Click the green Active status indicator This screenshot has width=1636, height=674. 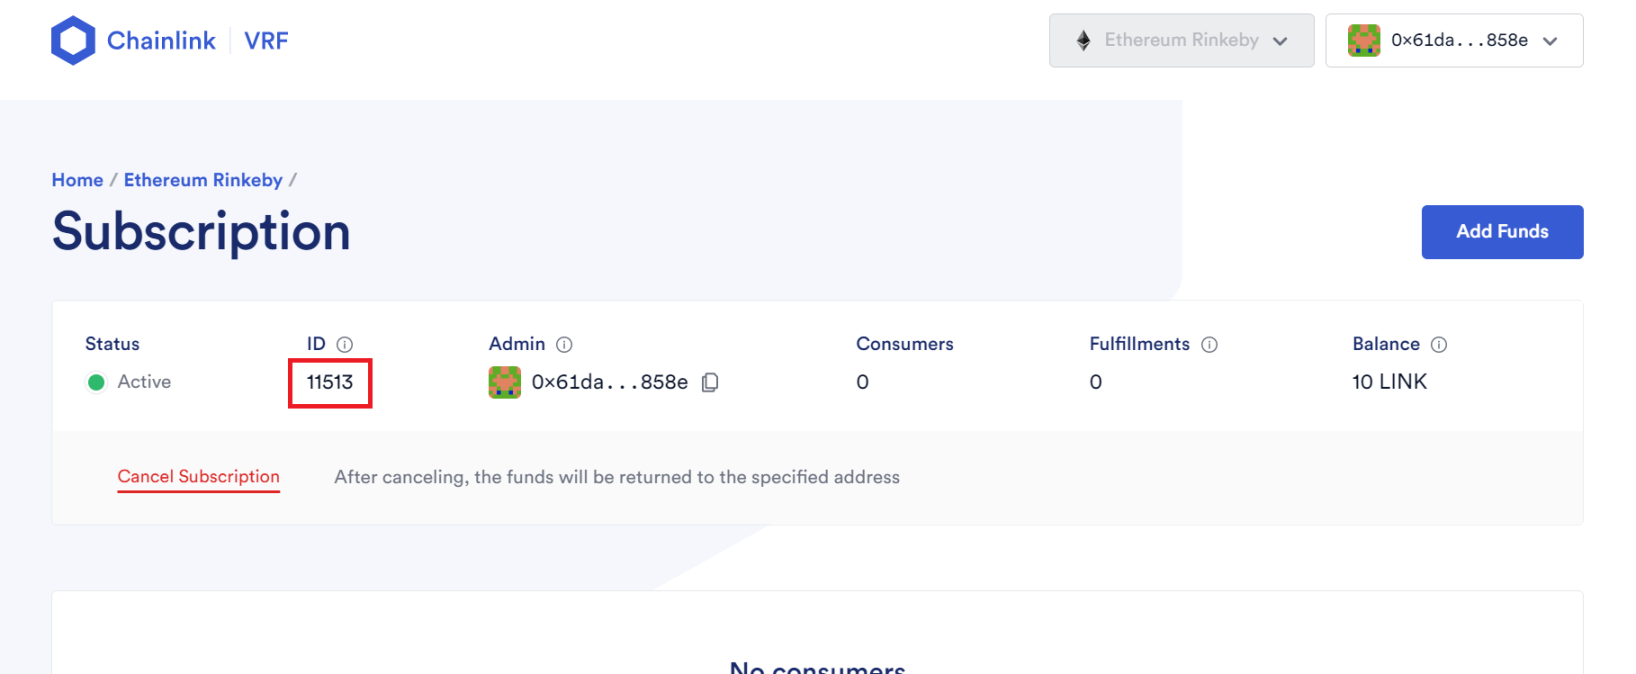[x=97, y=382]
